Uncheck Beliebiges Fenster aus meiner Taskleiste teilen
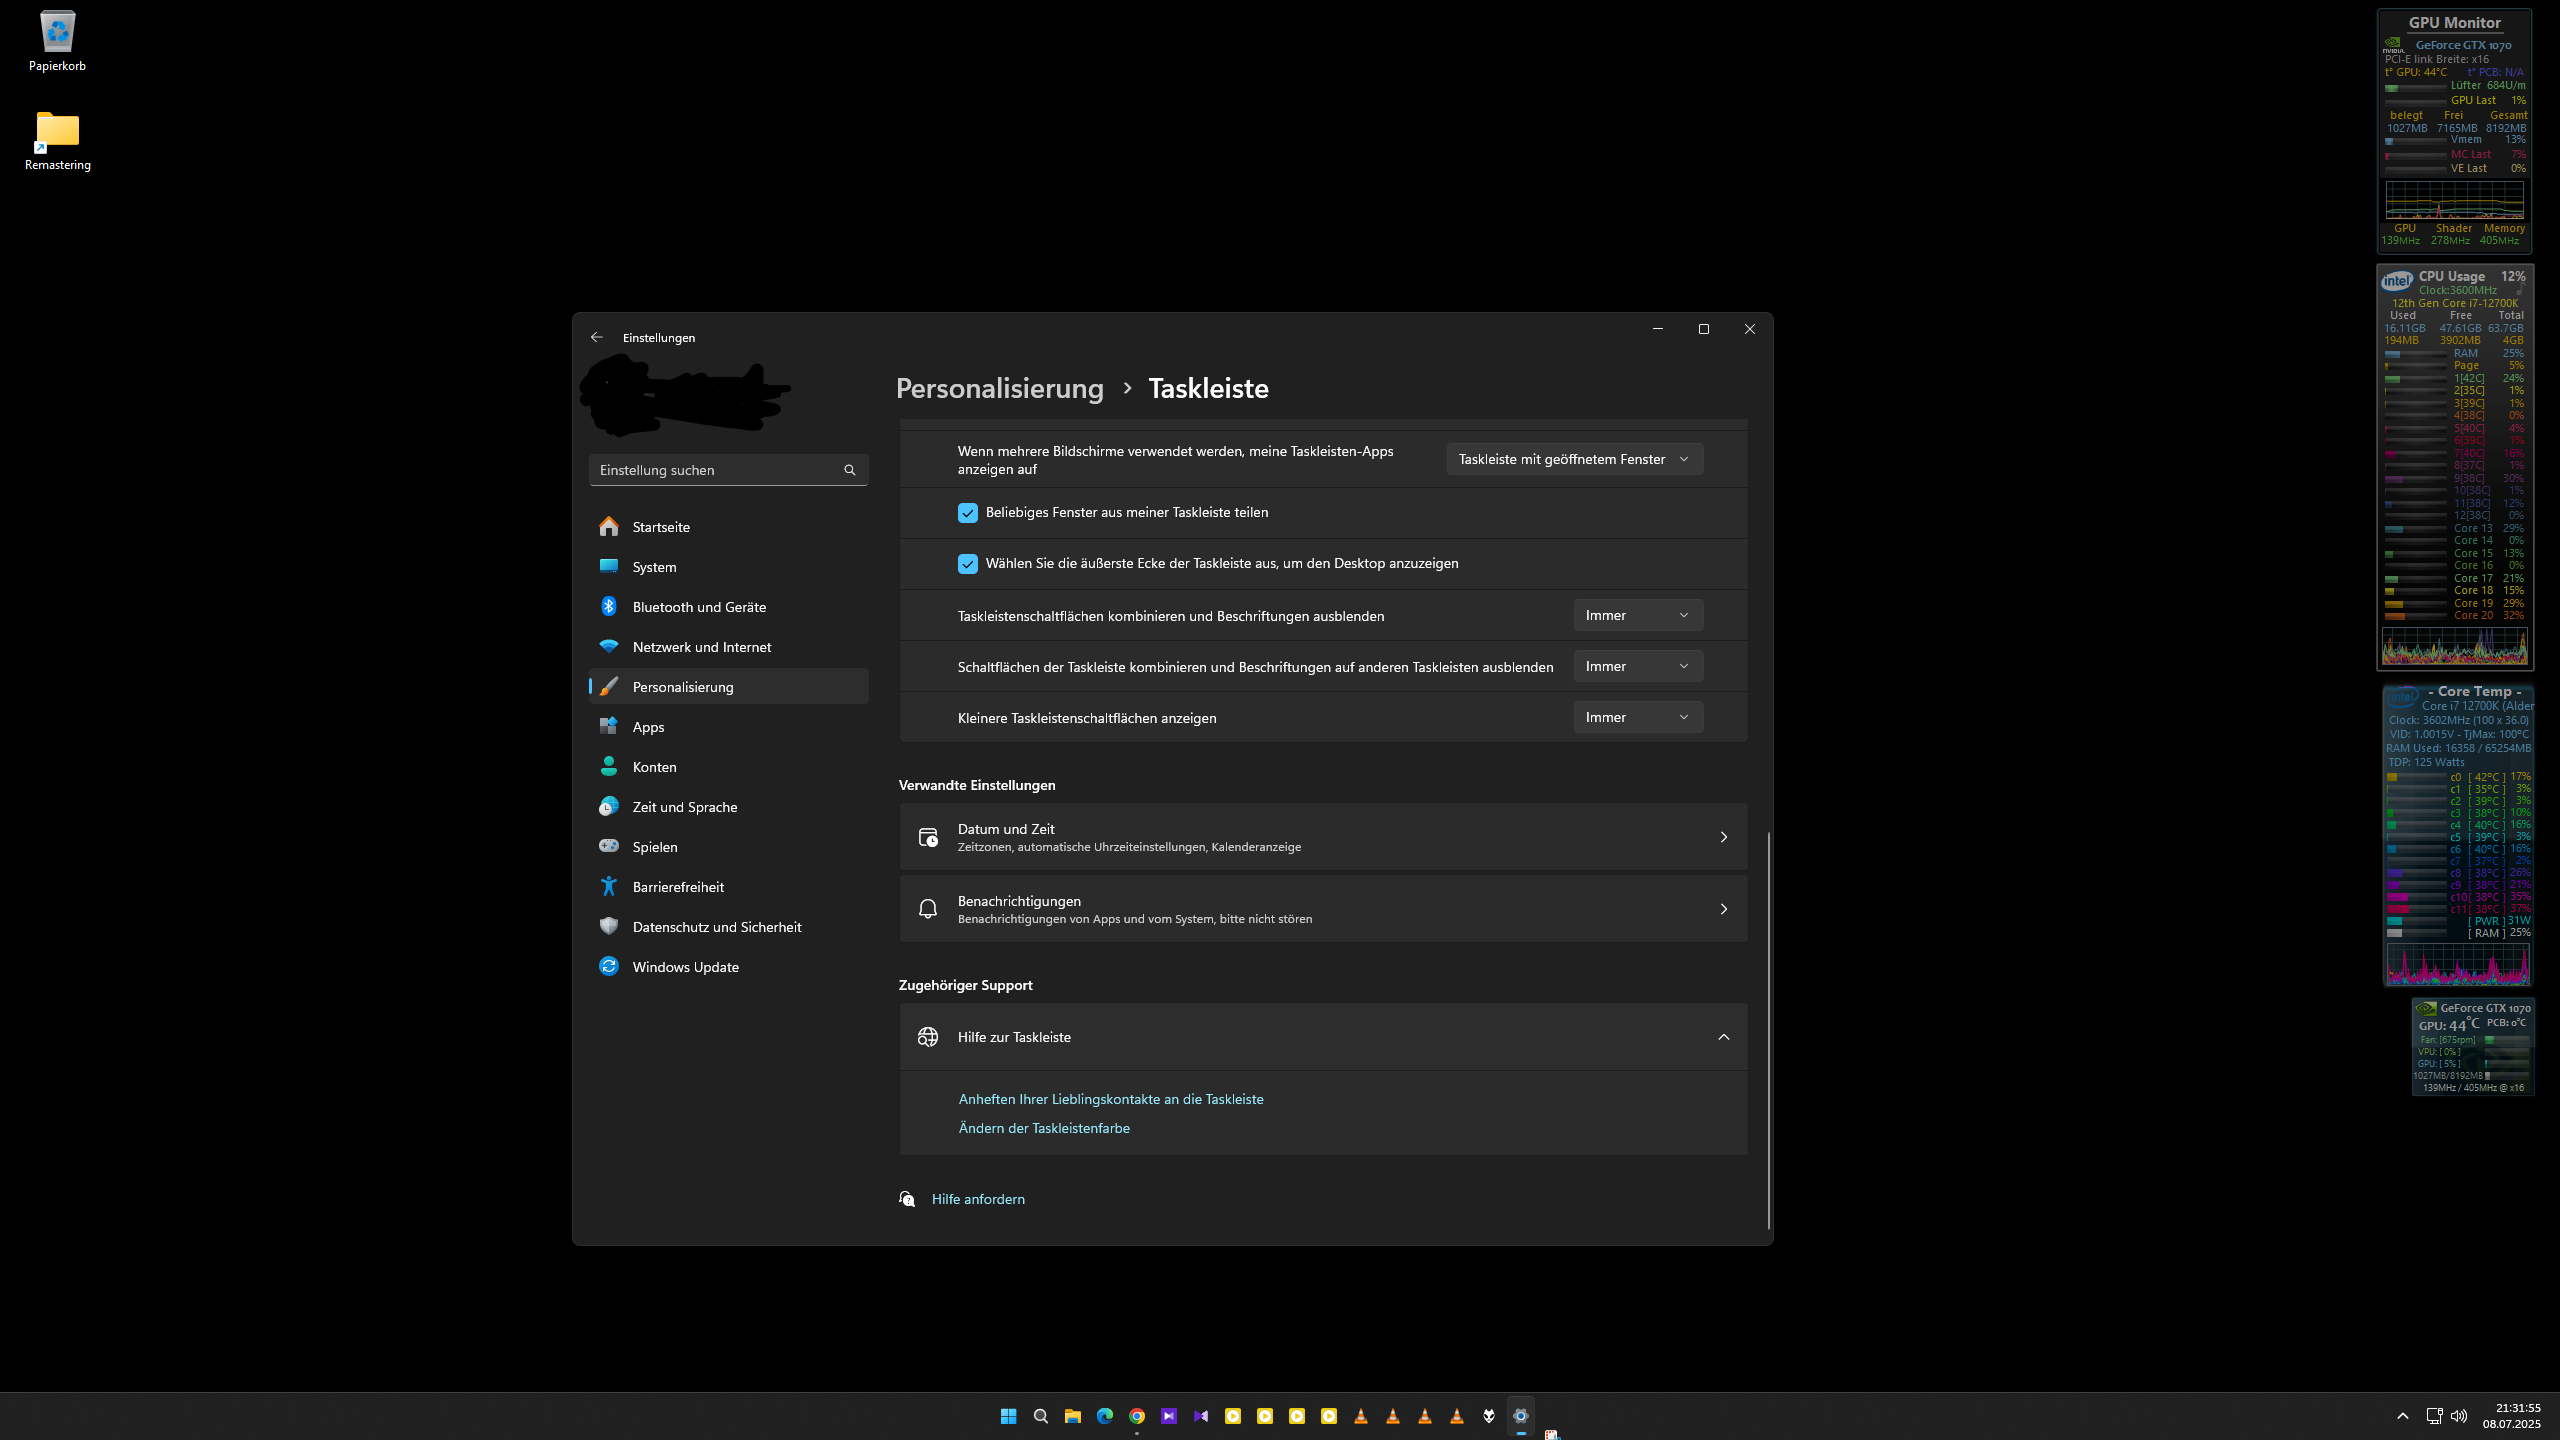Screen dimensions: 2560x1440 point(967,512)
